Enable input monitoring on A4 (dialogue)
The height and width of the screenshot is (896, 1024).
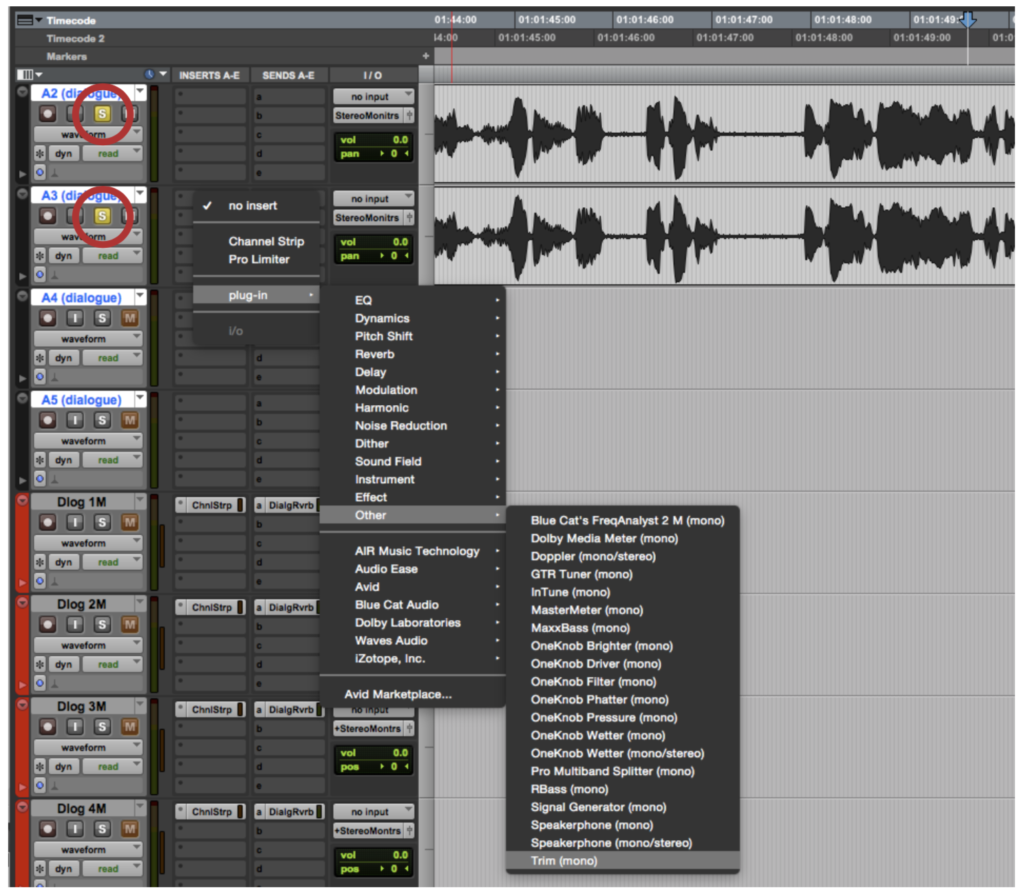coord(74,318)
